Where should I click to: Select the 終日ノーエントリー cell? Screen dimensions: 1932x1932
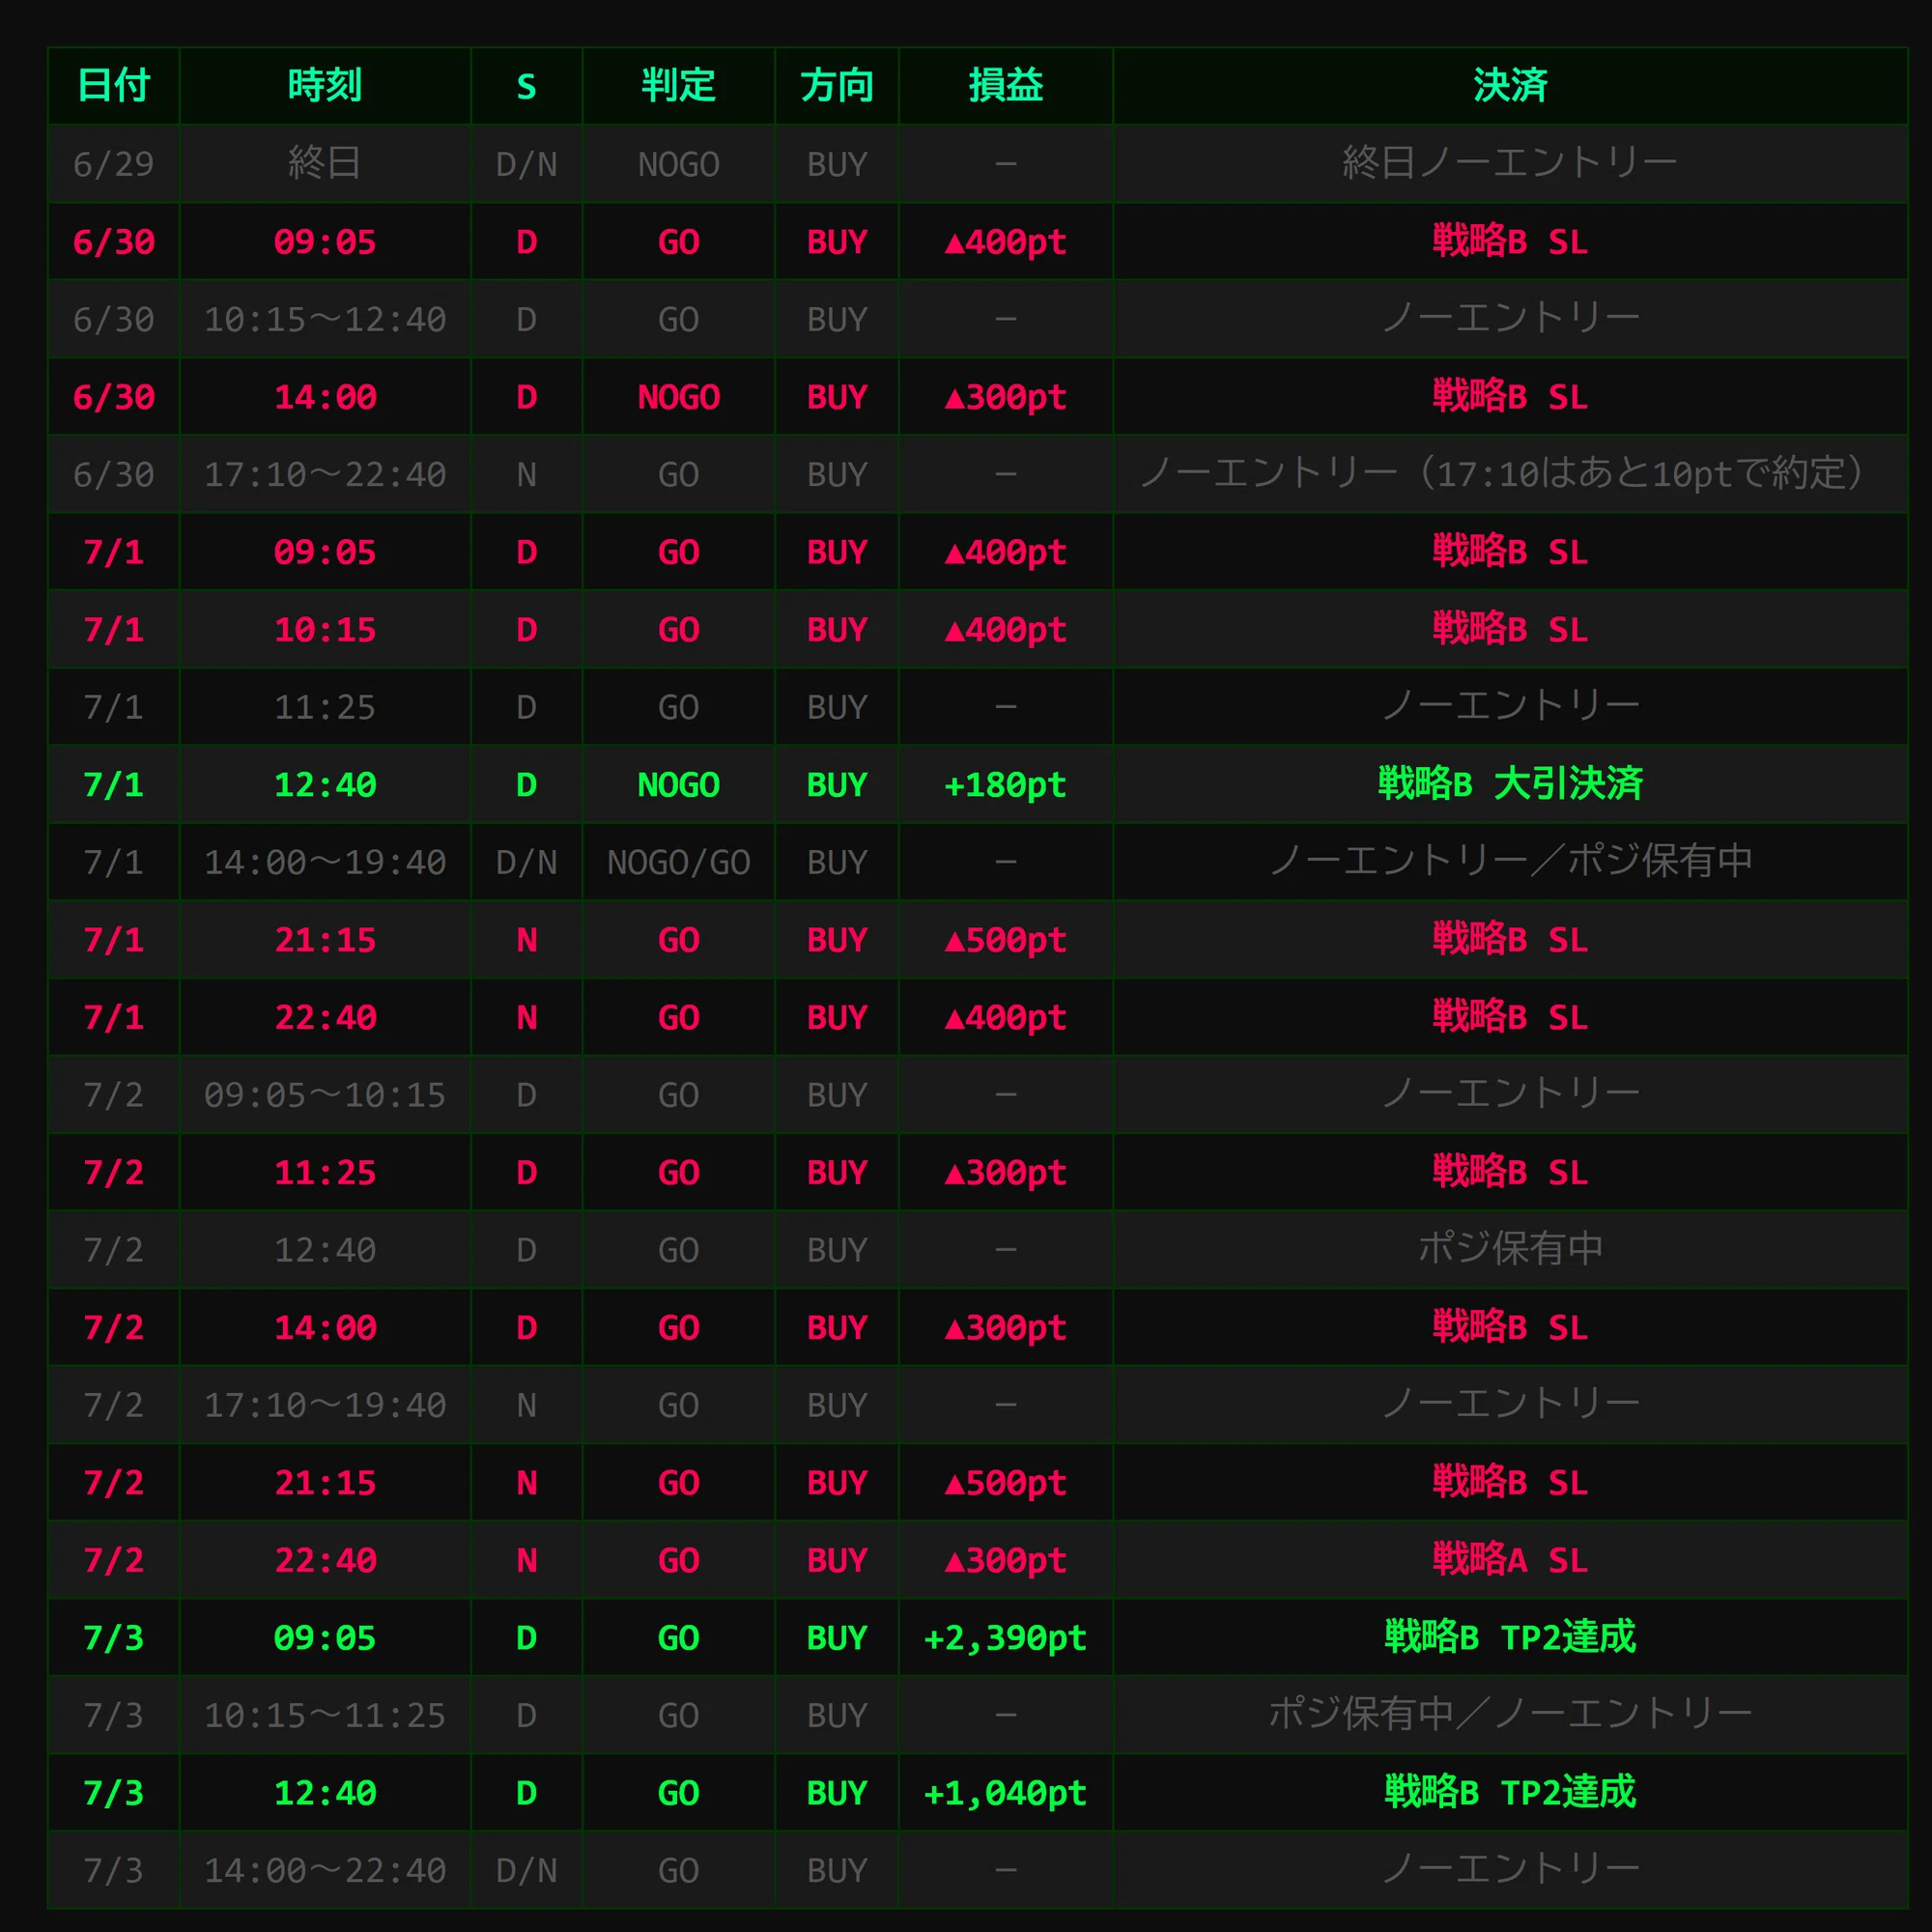(1510, 164)
